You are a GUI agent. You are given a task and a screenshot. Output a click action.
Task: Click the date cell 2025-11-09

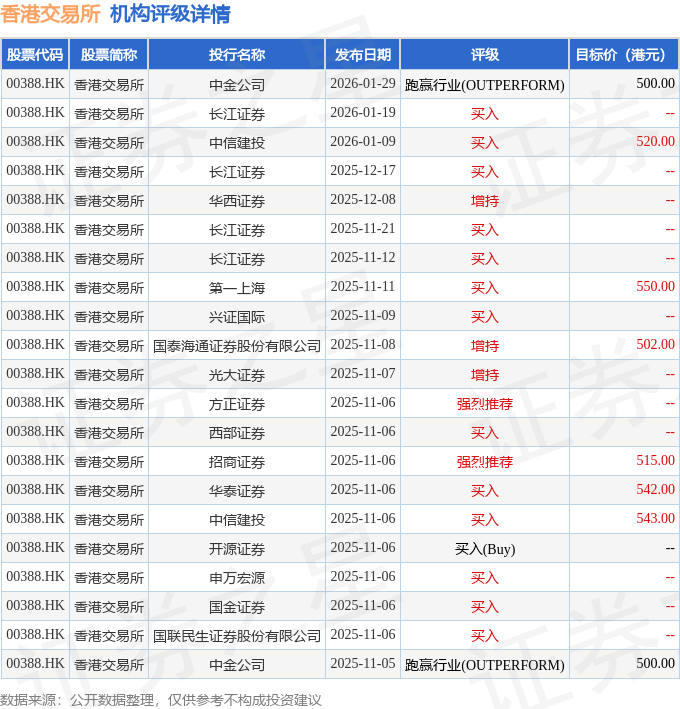363,316
